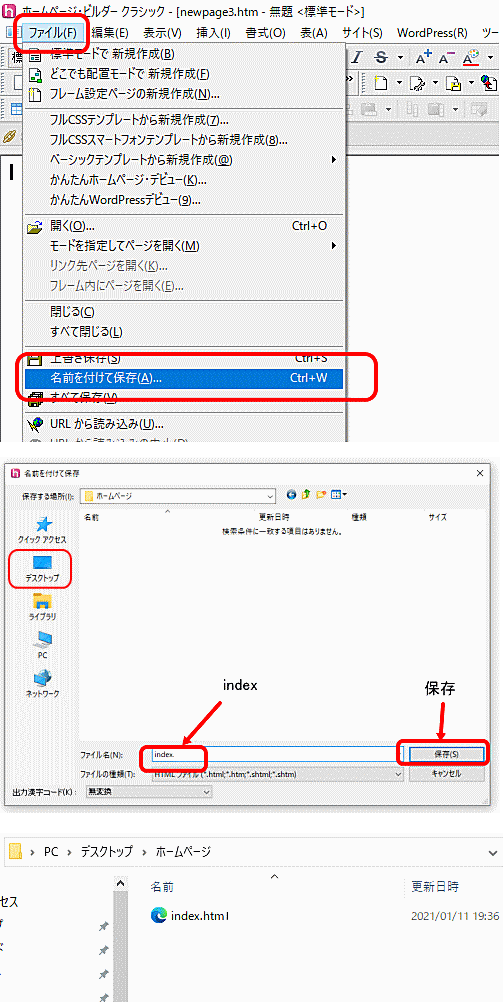This screenshot has width=503, height=1002.
Task: Click the 保存(S) button
Action: coord(446,754)
